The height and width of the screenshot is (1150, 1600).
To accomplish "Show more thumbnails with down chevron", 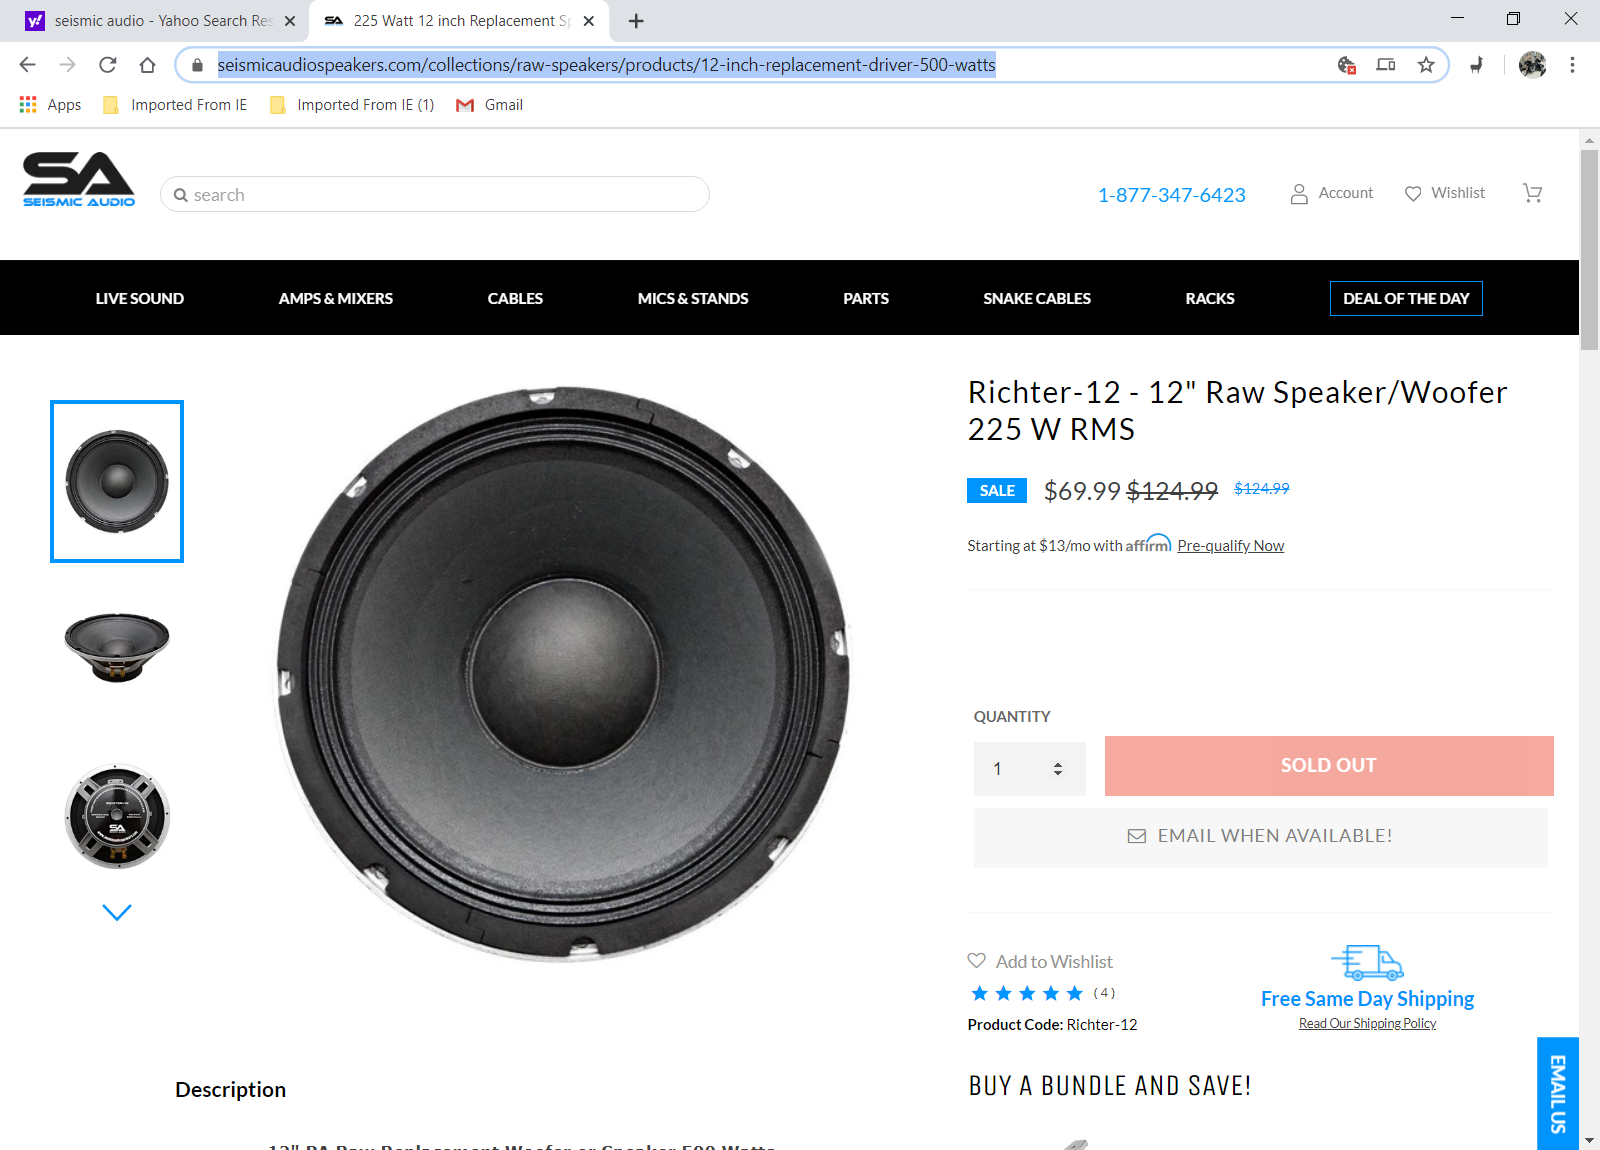I will (117, 912).
